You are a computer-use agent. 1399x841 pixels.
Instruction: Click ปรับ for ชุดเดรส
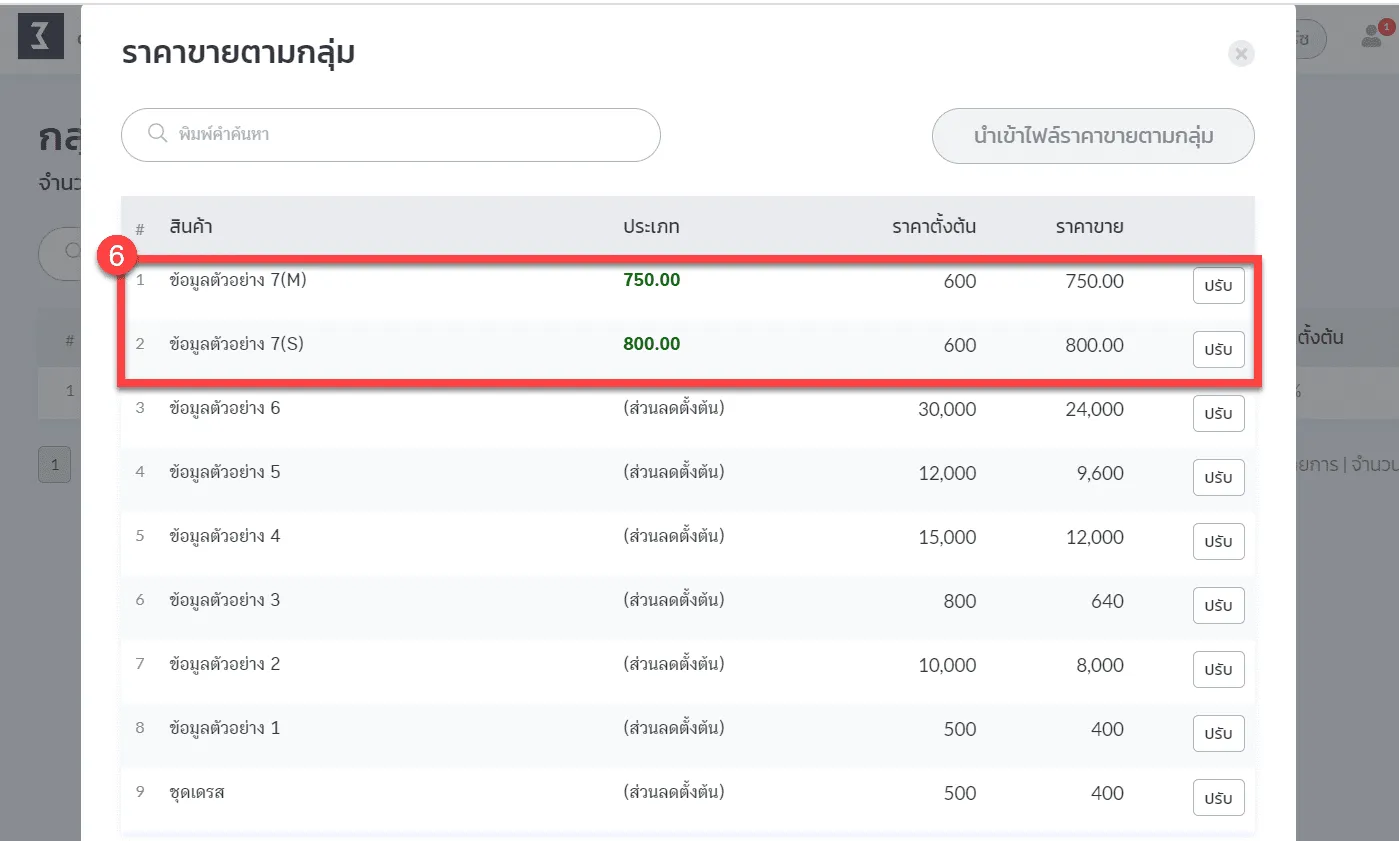1218,798
